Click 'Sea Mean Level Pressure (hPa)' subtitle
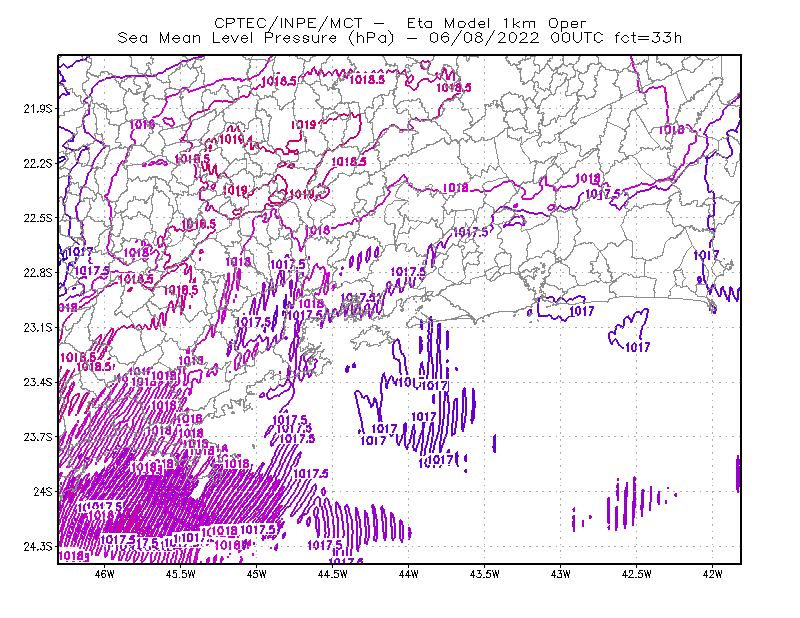 (256, 38)
